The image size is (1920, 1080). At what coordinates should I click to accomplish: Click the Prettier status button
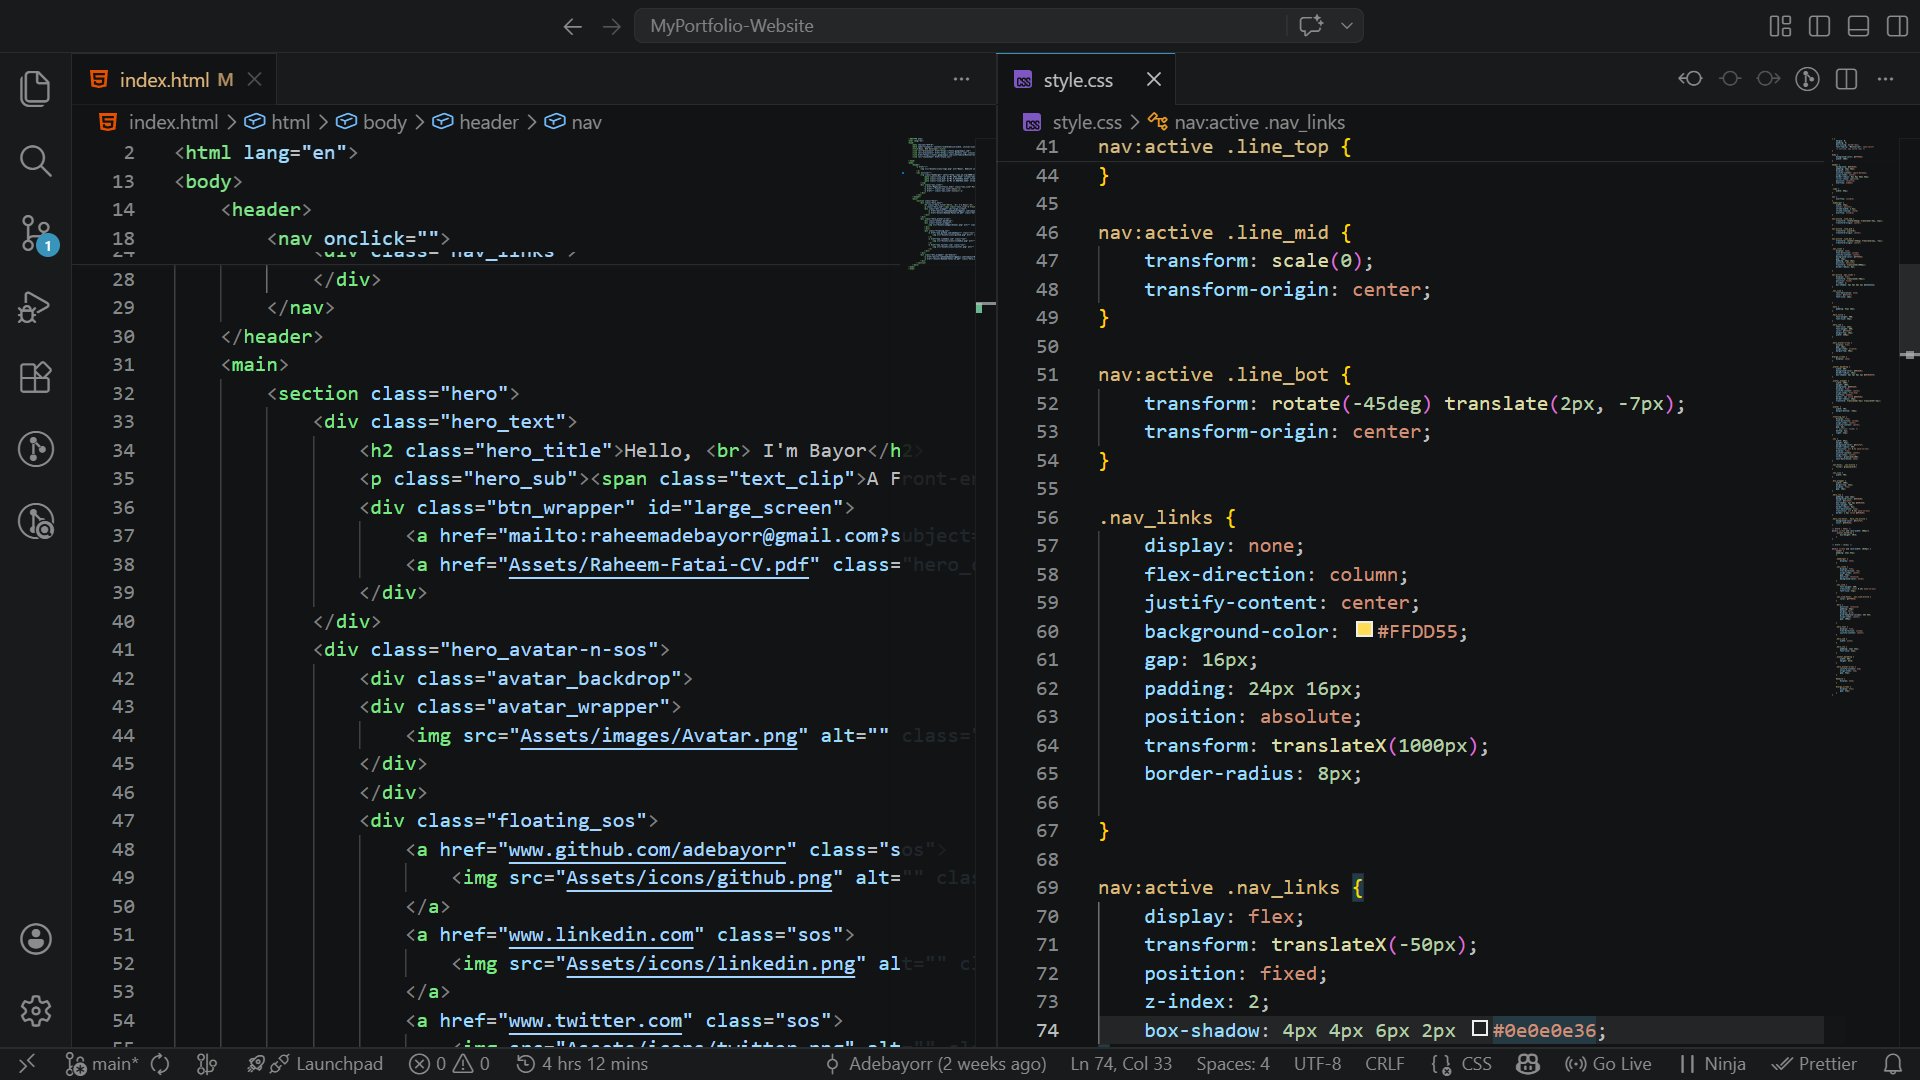[x=1815, y=1064]
